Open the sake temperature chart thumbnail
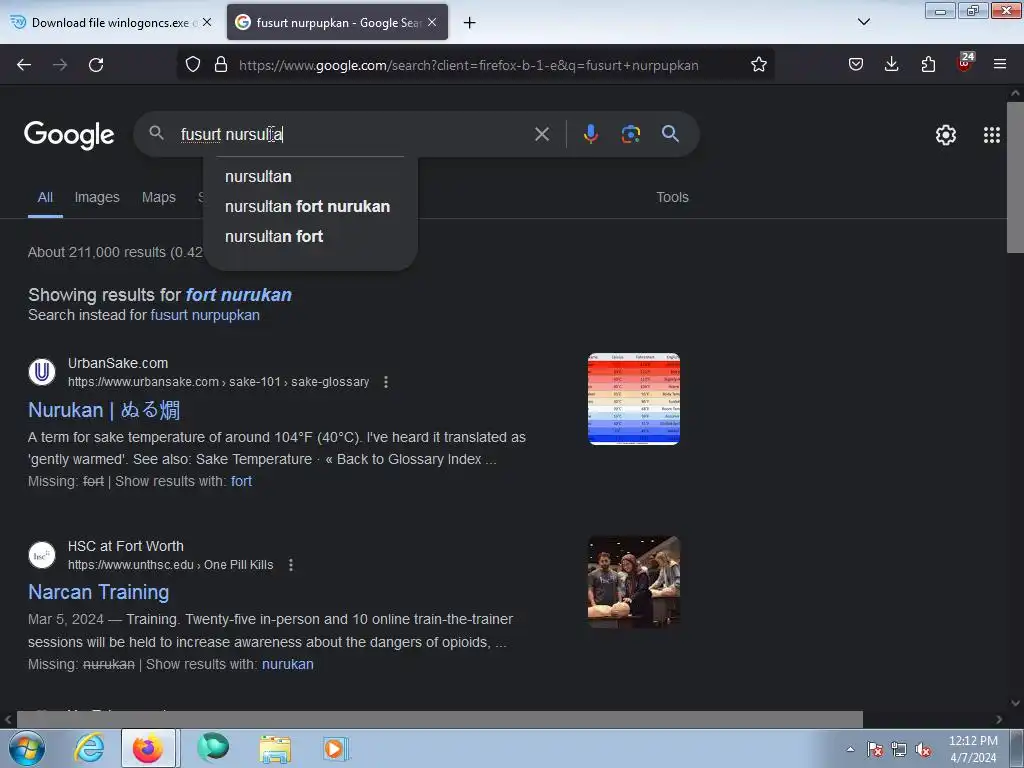 coord(633,399)
